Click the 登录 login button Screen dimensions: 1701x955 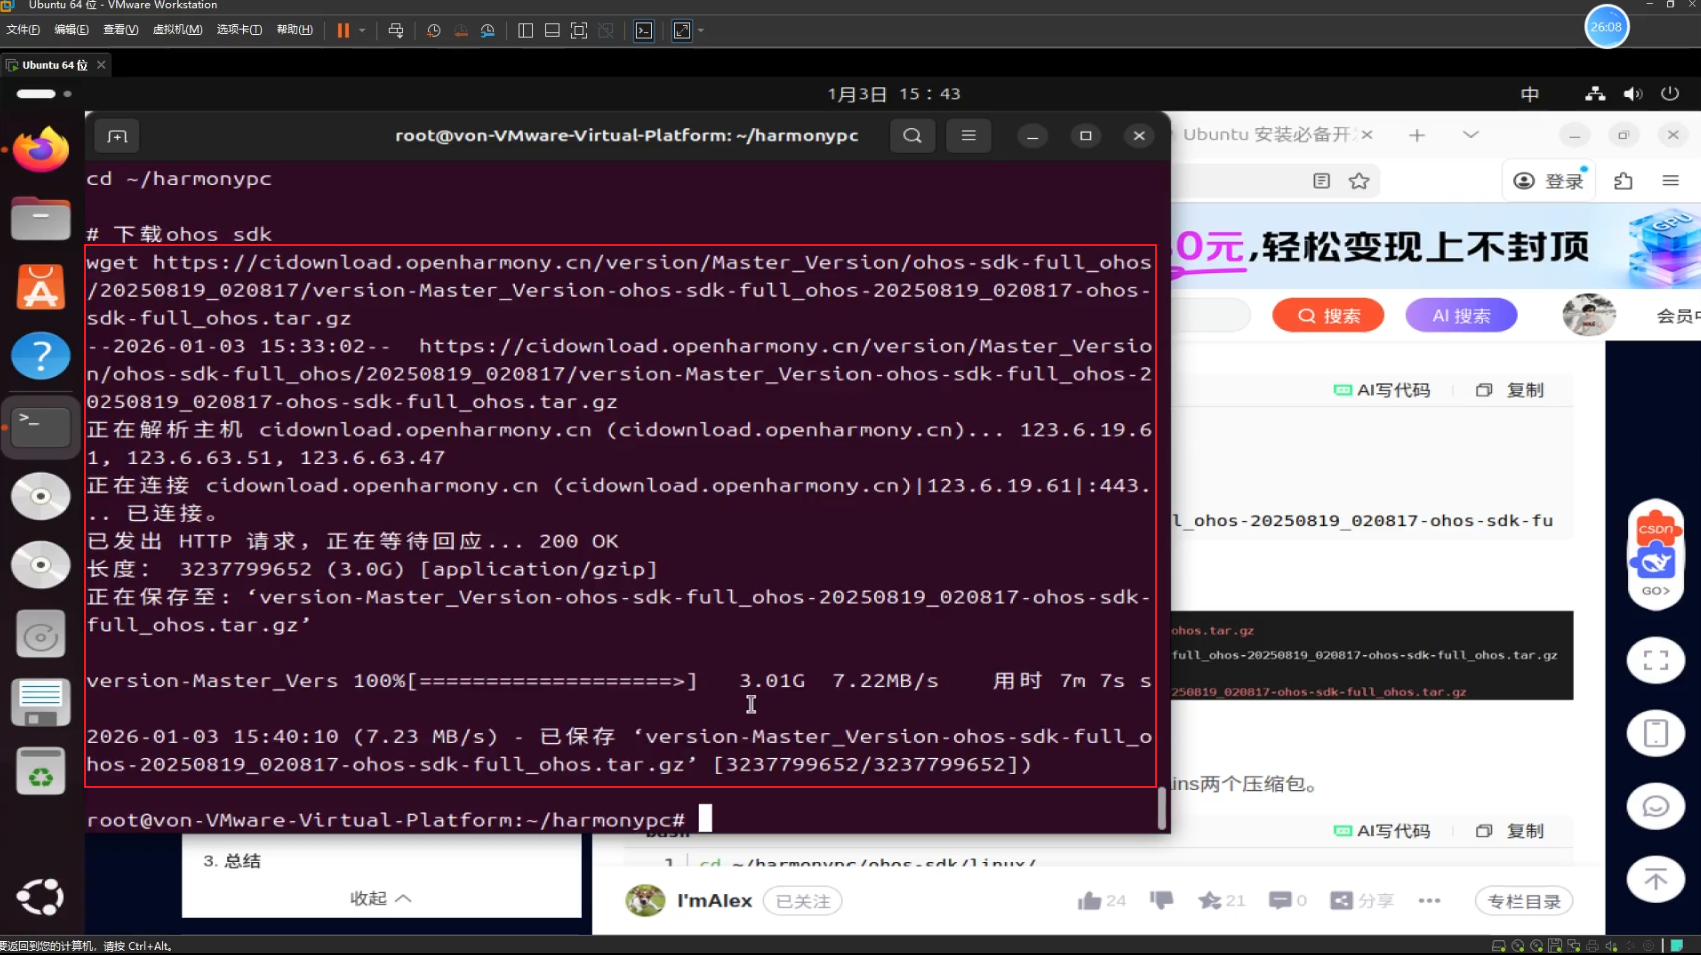point(1548,181)
